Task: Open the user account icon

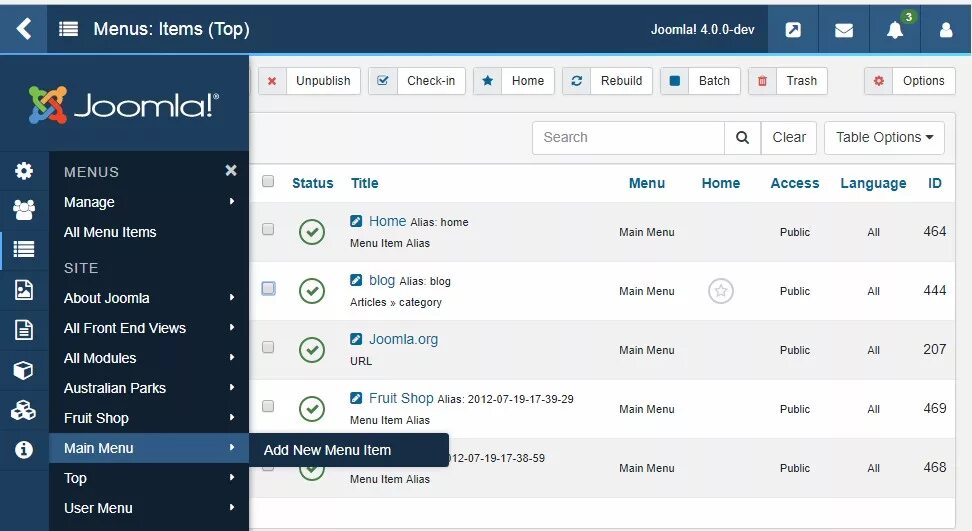Action: click(x=946, y=30)
